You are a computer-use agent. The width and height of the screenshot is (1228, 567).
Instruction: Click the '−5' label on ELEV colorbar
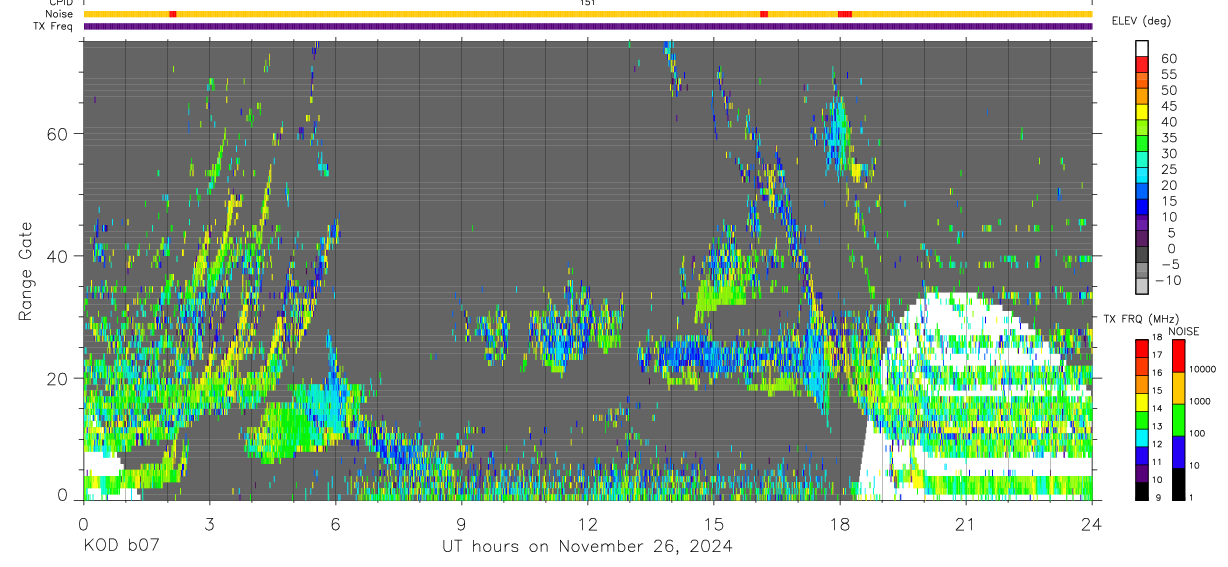1170,264
